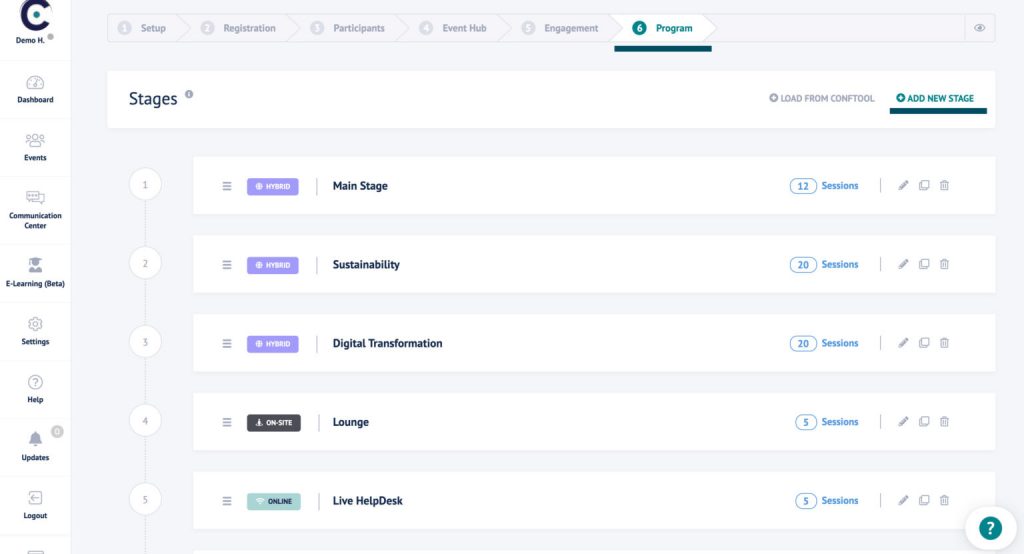Click the Online badge on Live HelpDesk
The width and height of the screenshot is (1024, 554).
click(x=274, y=501)
